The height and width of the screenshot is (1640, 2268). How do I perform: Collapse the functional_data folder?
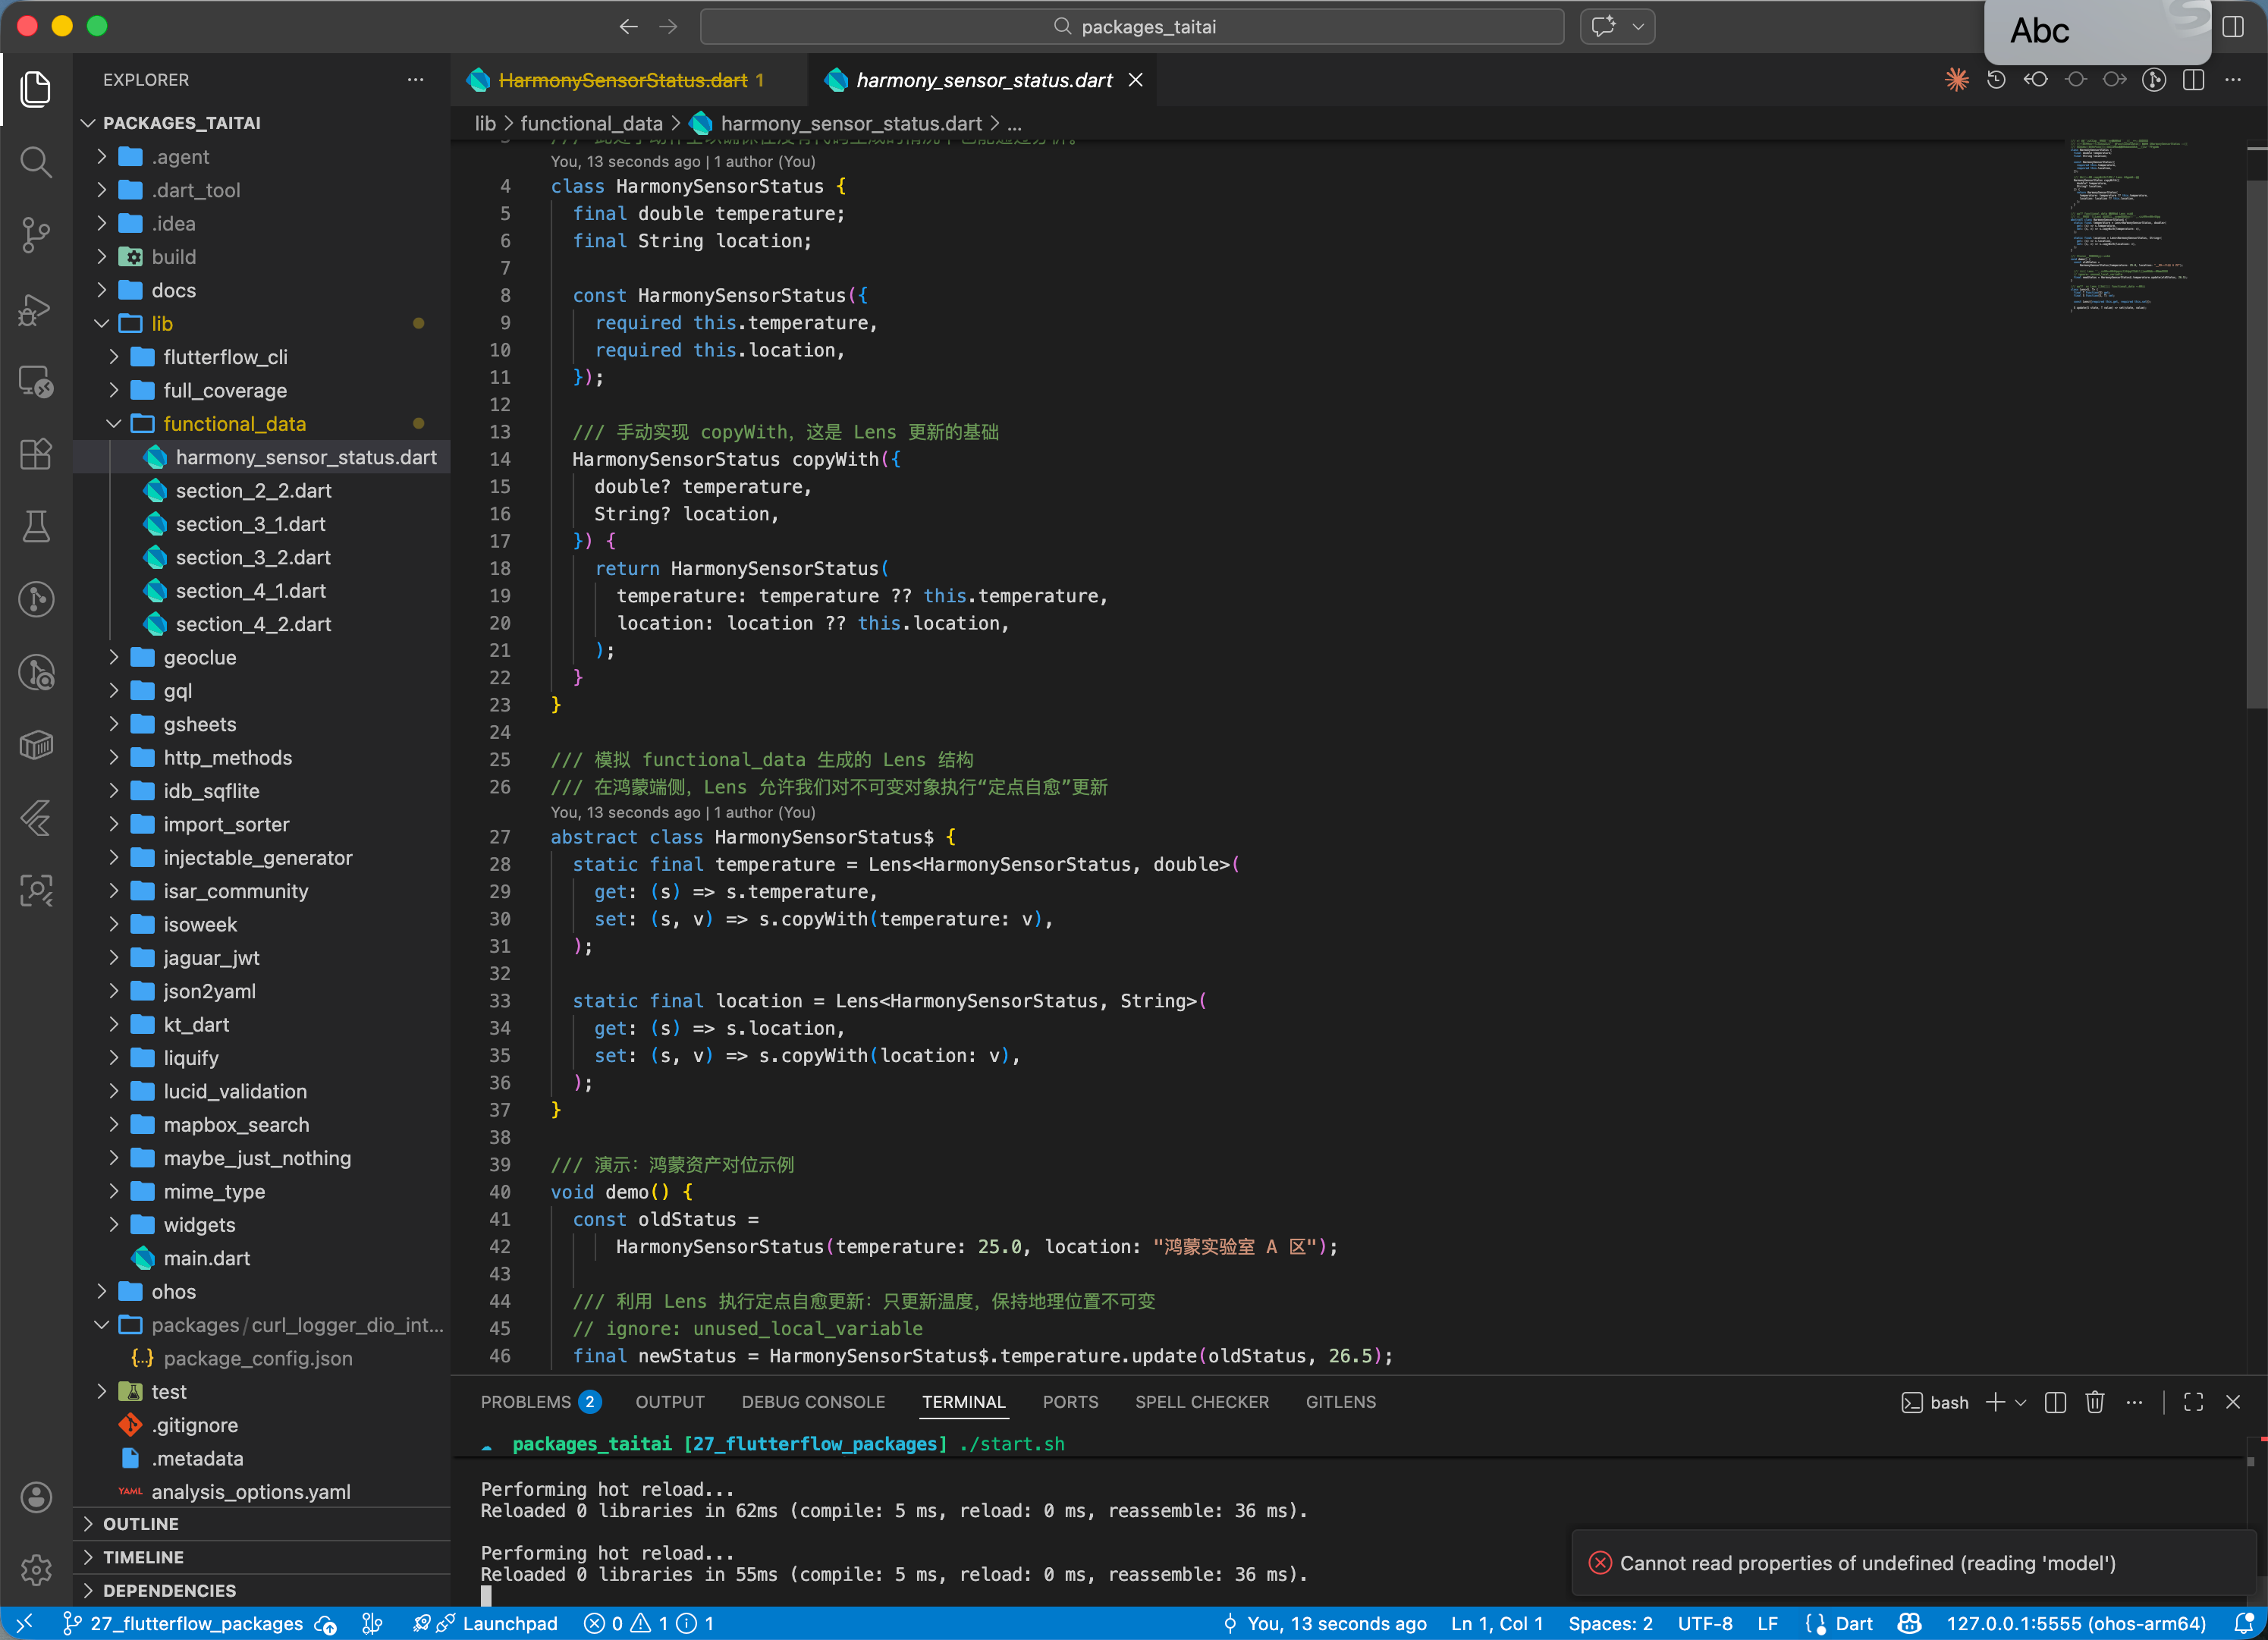point(234,424)
